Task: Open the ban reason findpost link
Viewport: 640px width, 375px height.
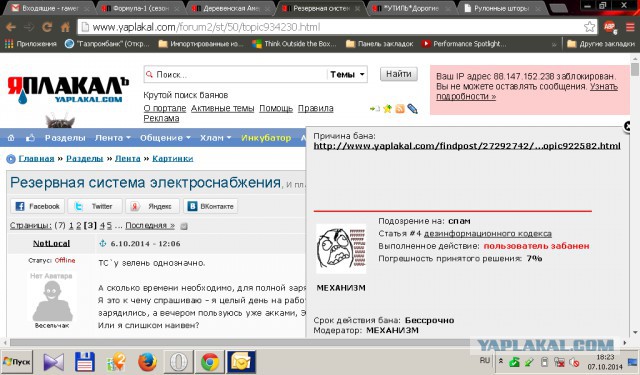Action: click(467, 146)
